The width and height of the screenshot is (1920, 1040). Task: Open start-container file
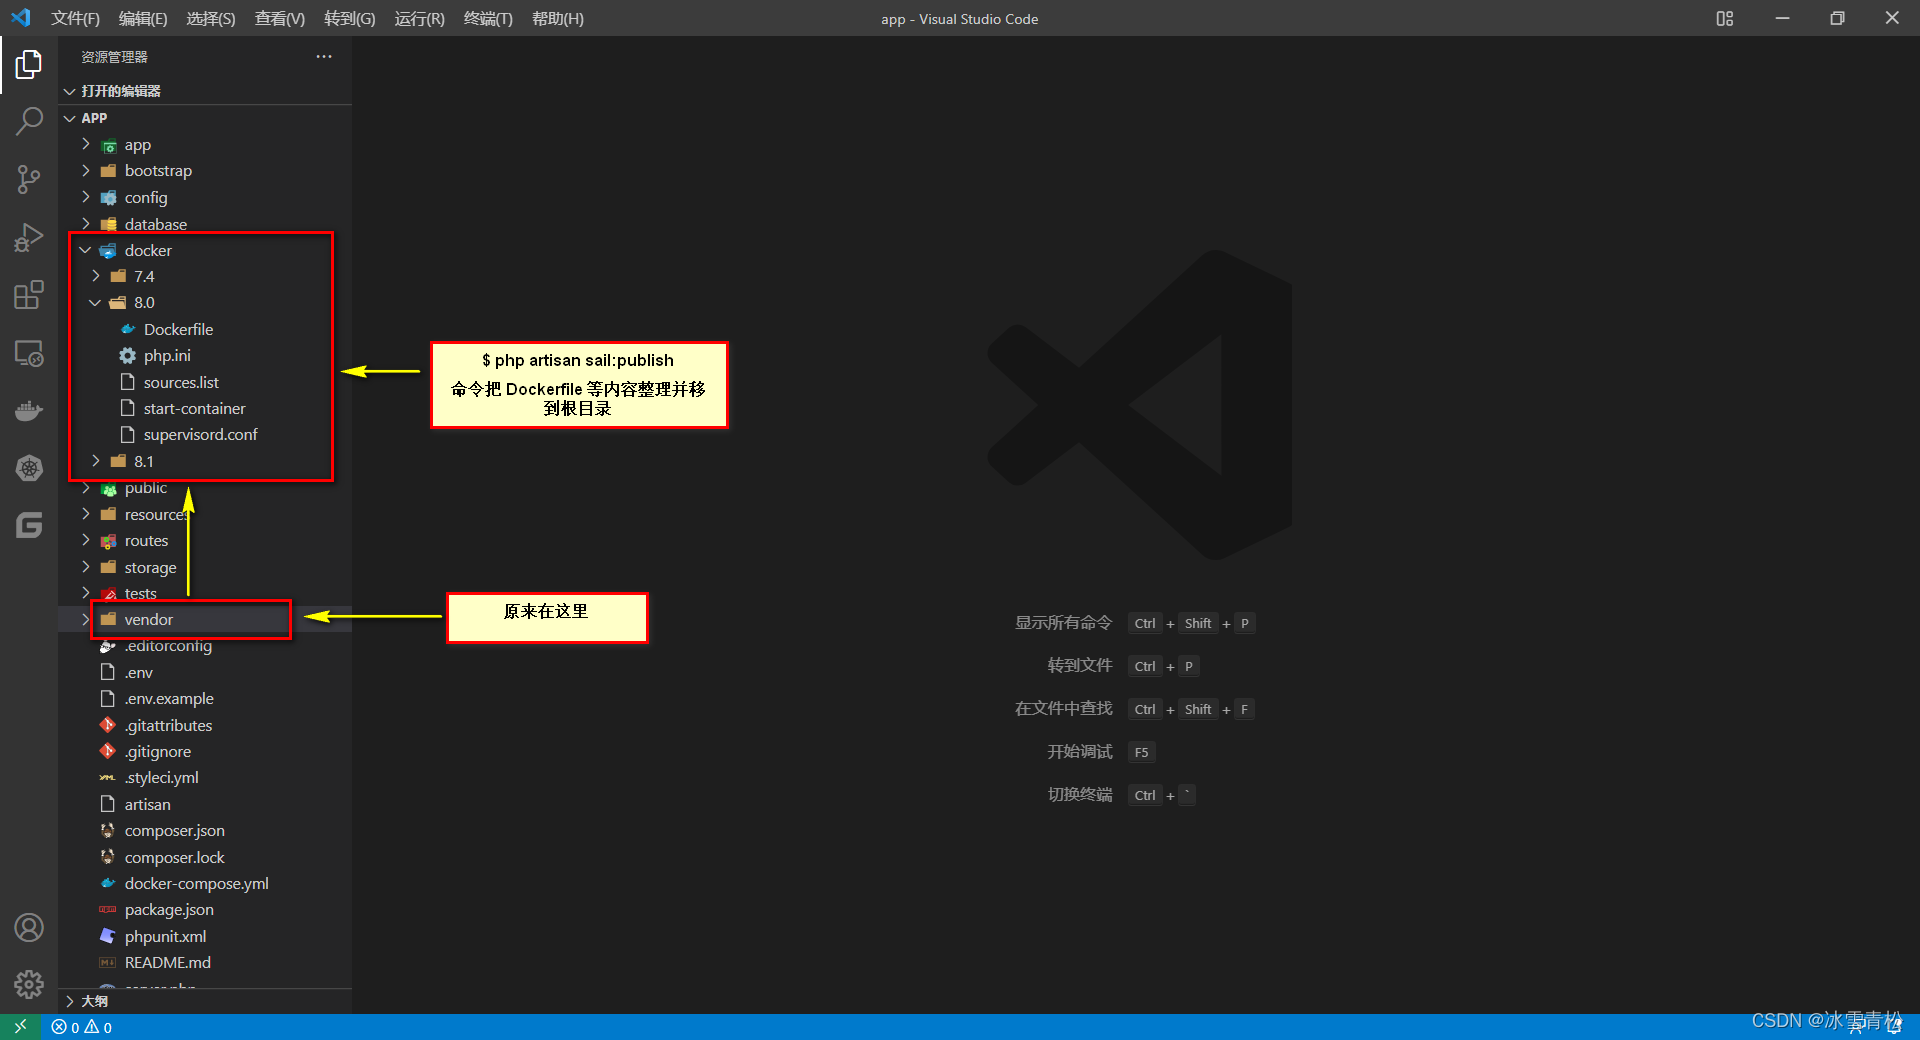(194, 408)
